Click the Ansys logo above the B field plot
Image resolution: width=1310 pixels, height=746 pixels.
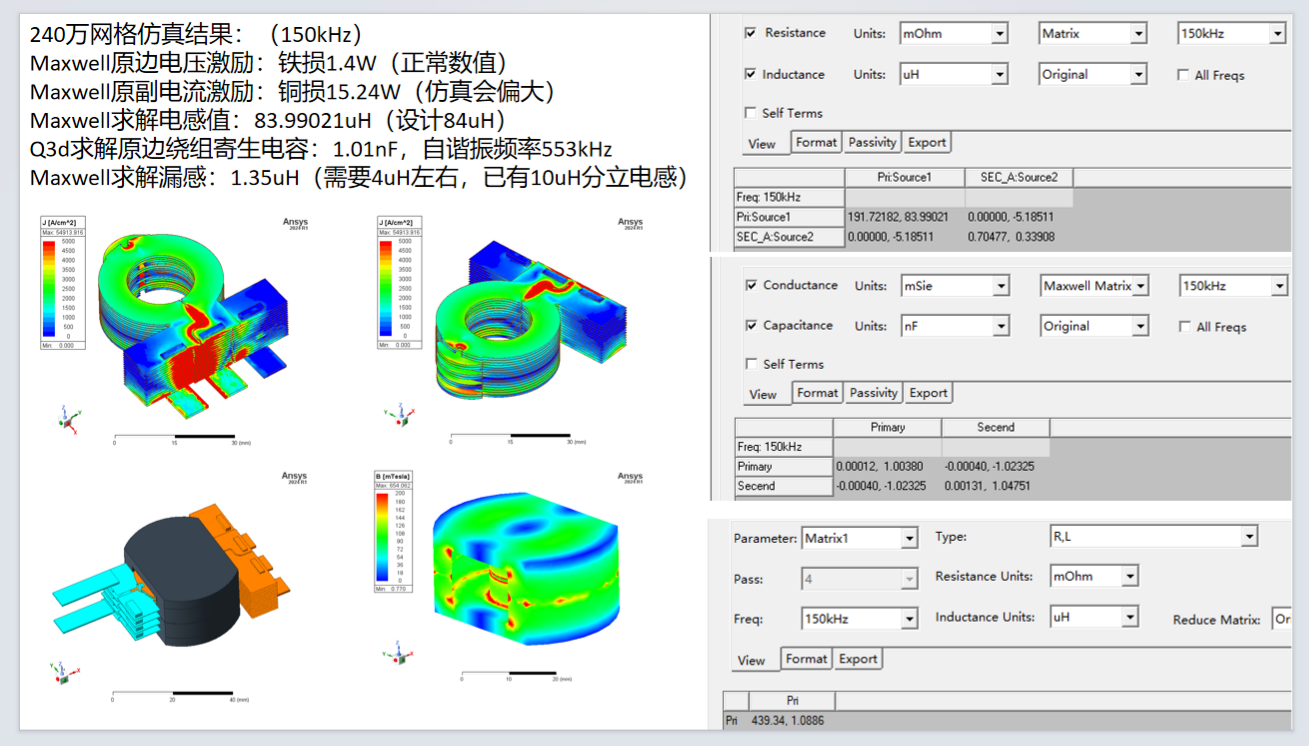pos(630,478)
